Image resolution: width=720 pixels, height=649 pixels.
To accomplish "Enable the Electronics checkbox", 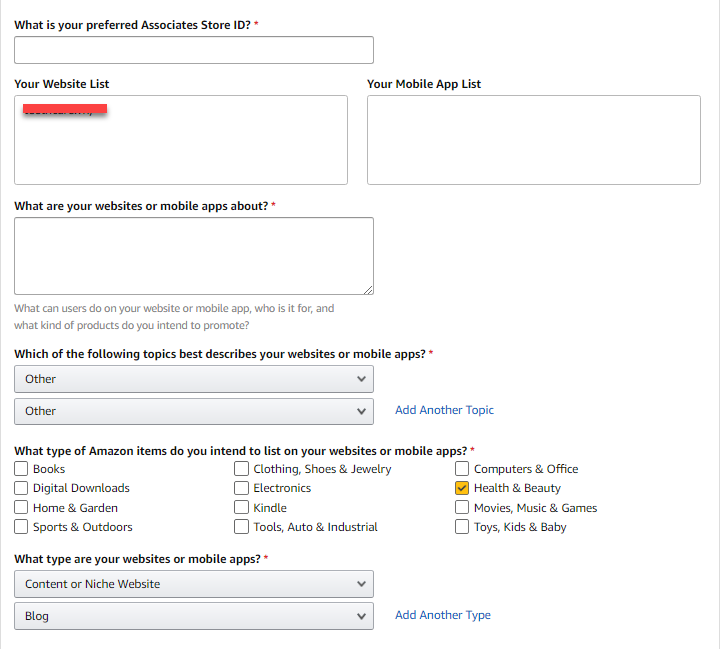I will (242, 488).
